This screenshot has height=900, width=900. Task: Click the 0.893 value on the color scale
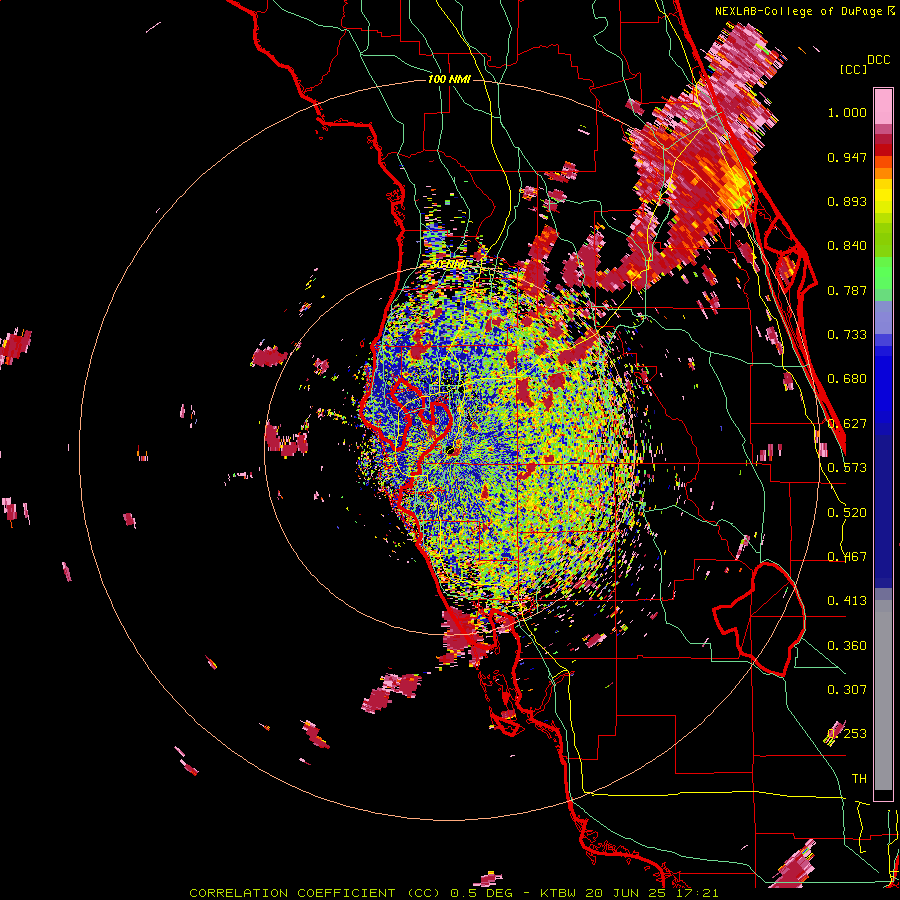pos(847,201)
